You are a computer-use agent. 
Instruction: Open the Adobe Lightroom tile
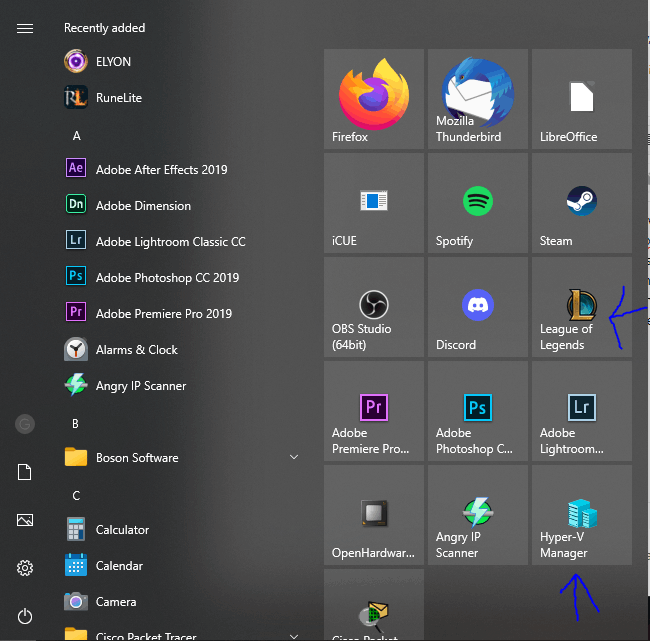(x=582, y=411)
